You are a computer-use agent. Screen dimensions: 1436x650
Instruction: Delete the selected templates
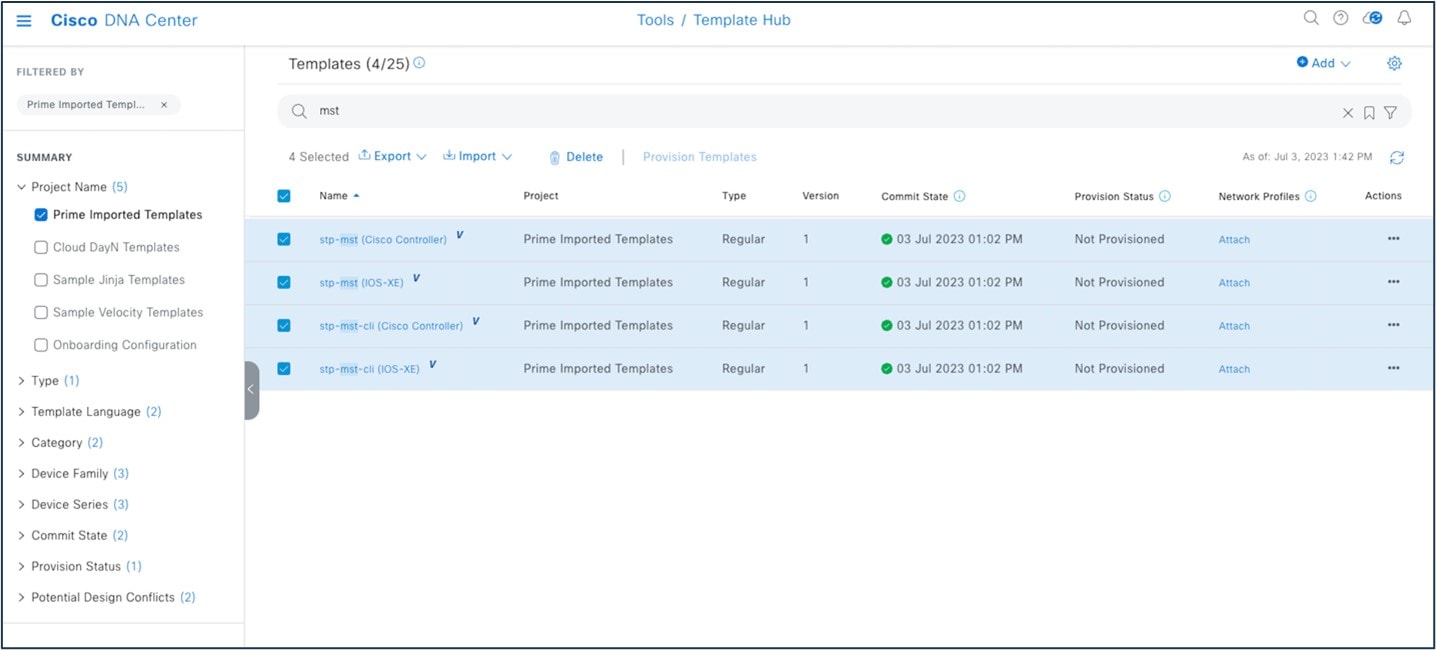[578, 157]
